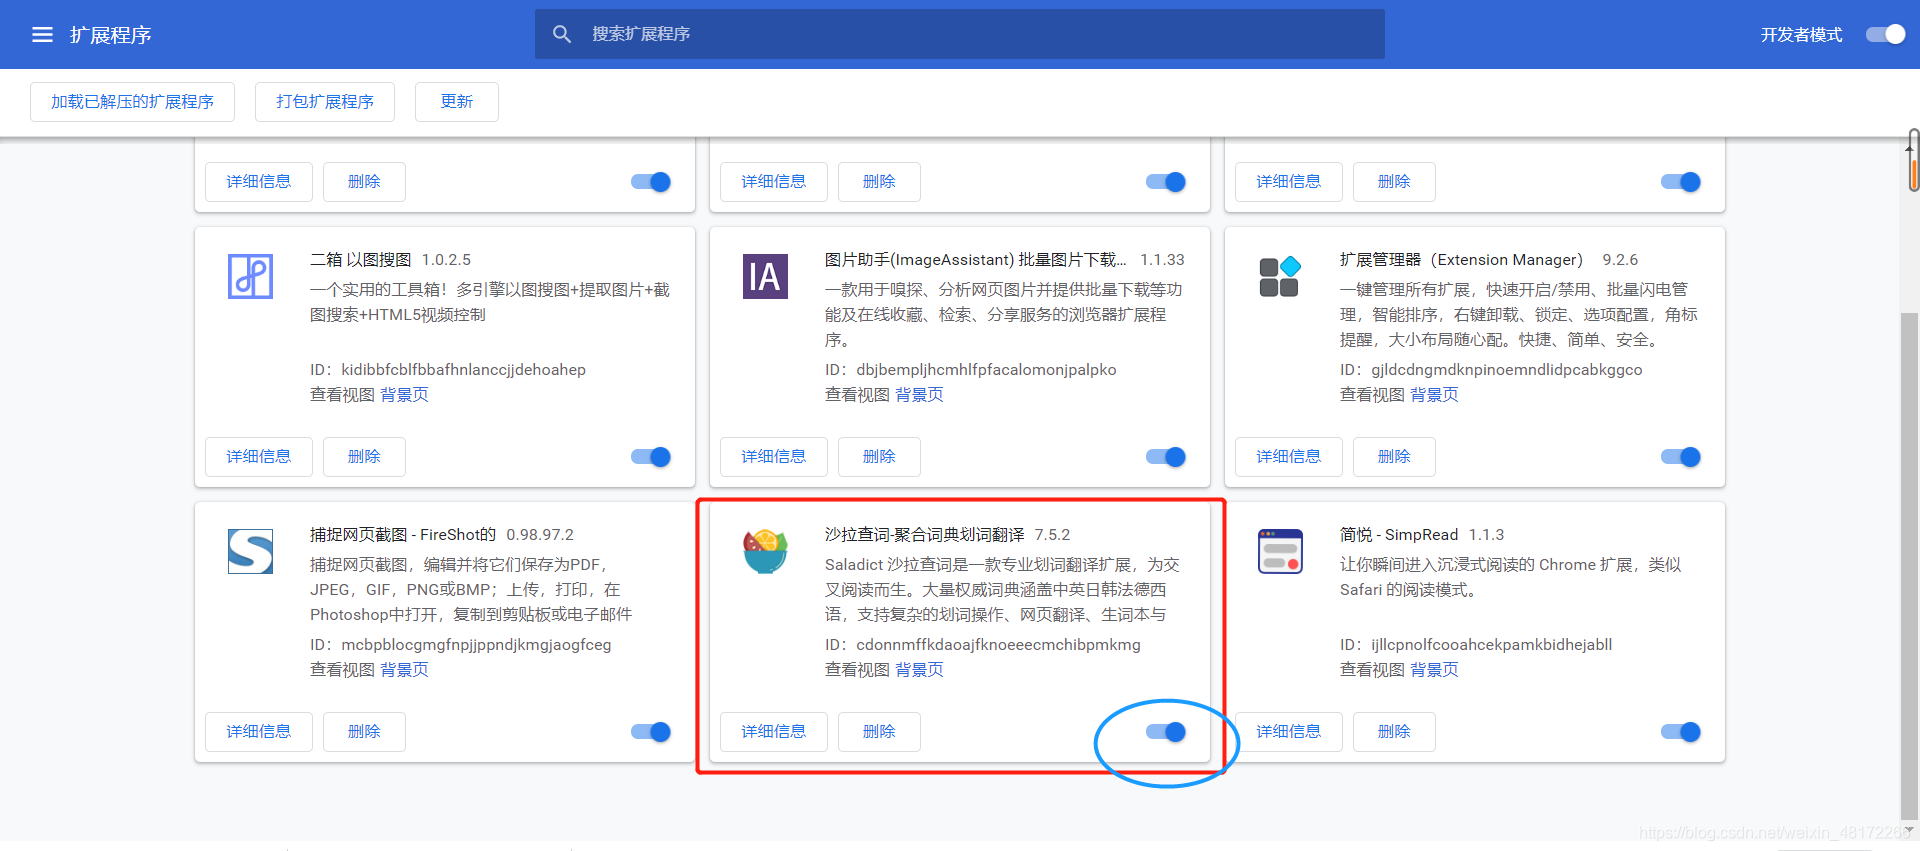Toggle the top-row right card's extension switch
1920x851 pixels.
pos(1681,182)
